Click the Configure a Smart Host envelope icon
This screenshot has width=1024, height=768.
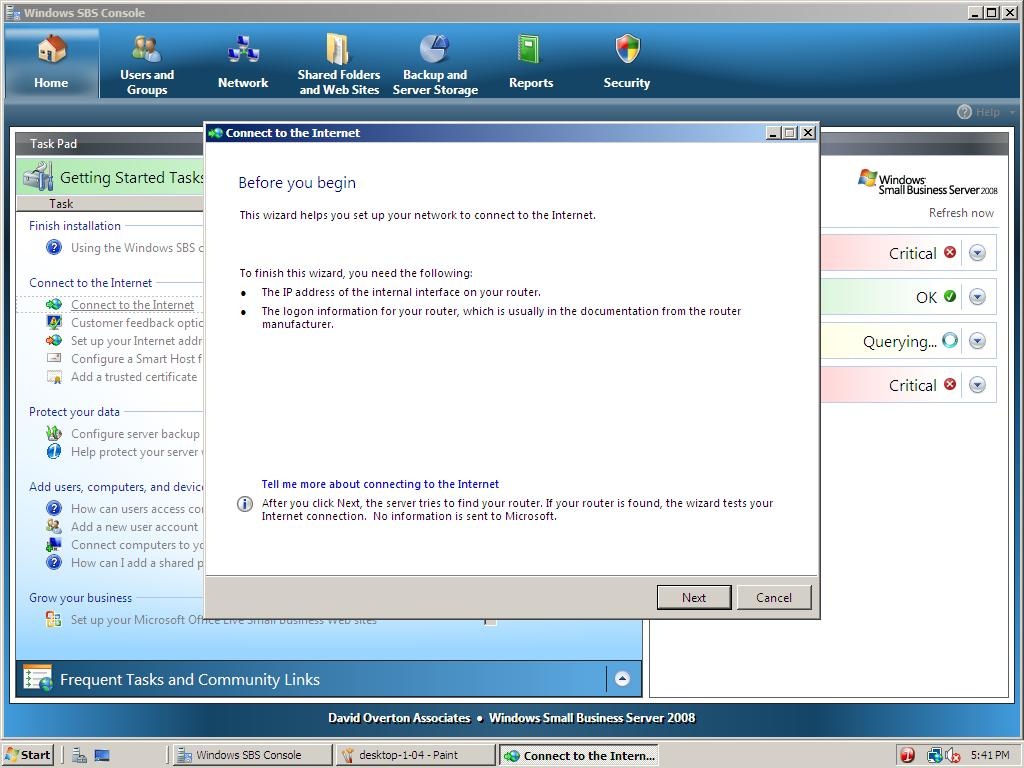54,359
